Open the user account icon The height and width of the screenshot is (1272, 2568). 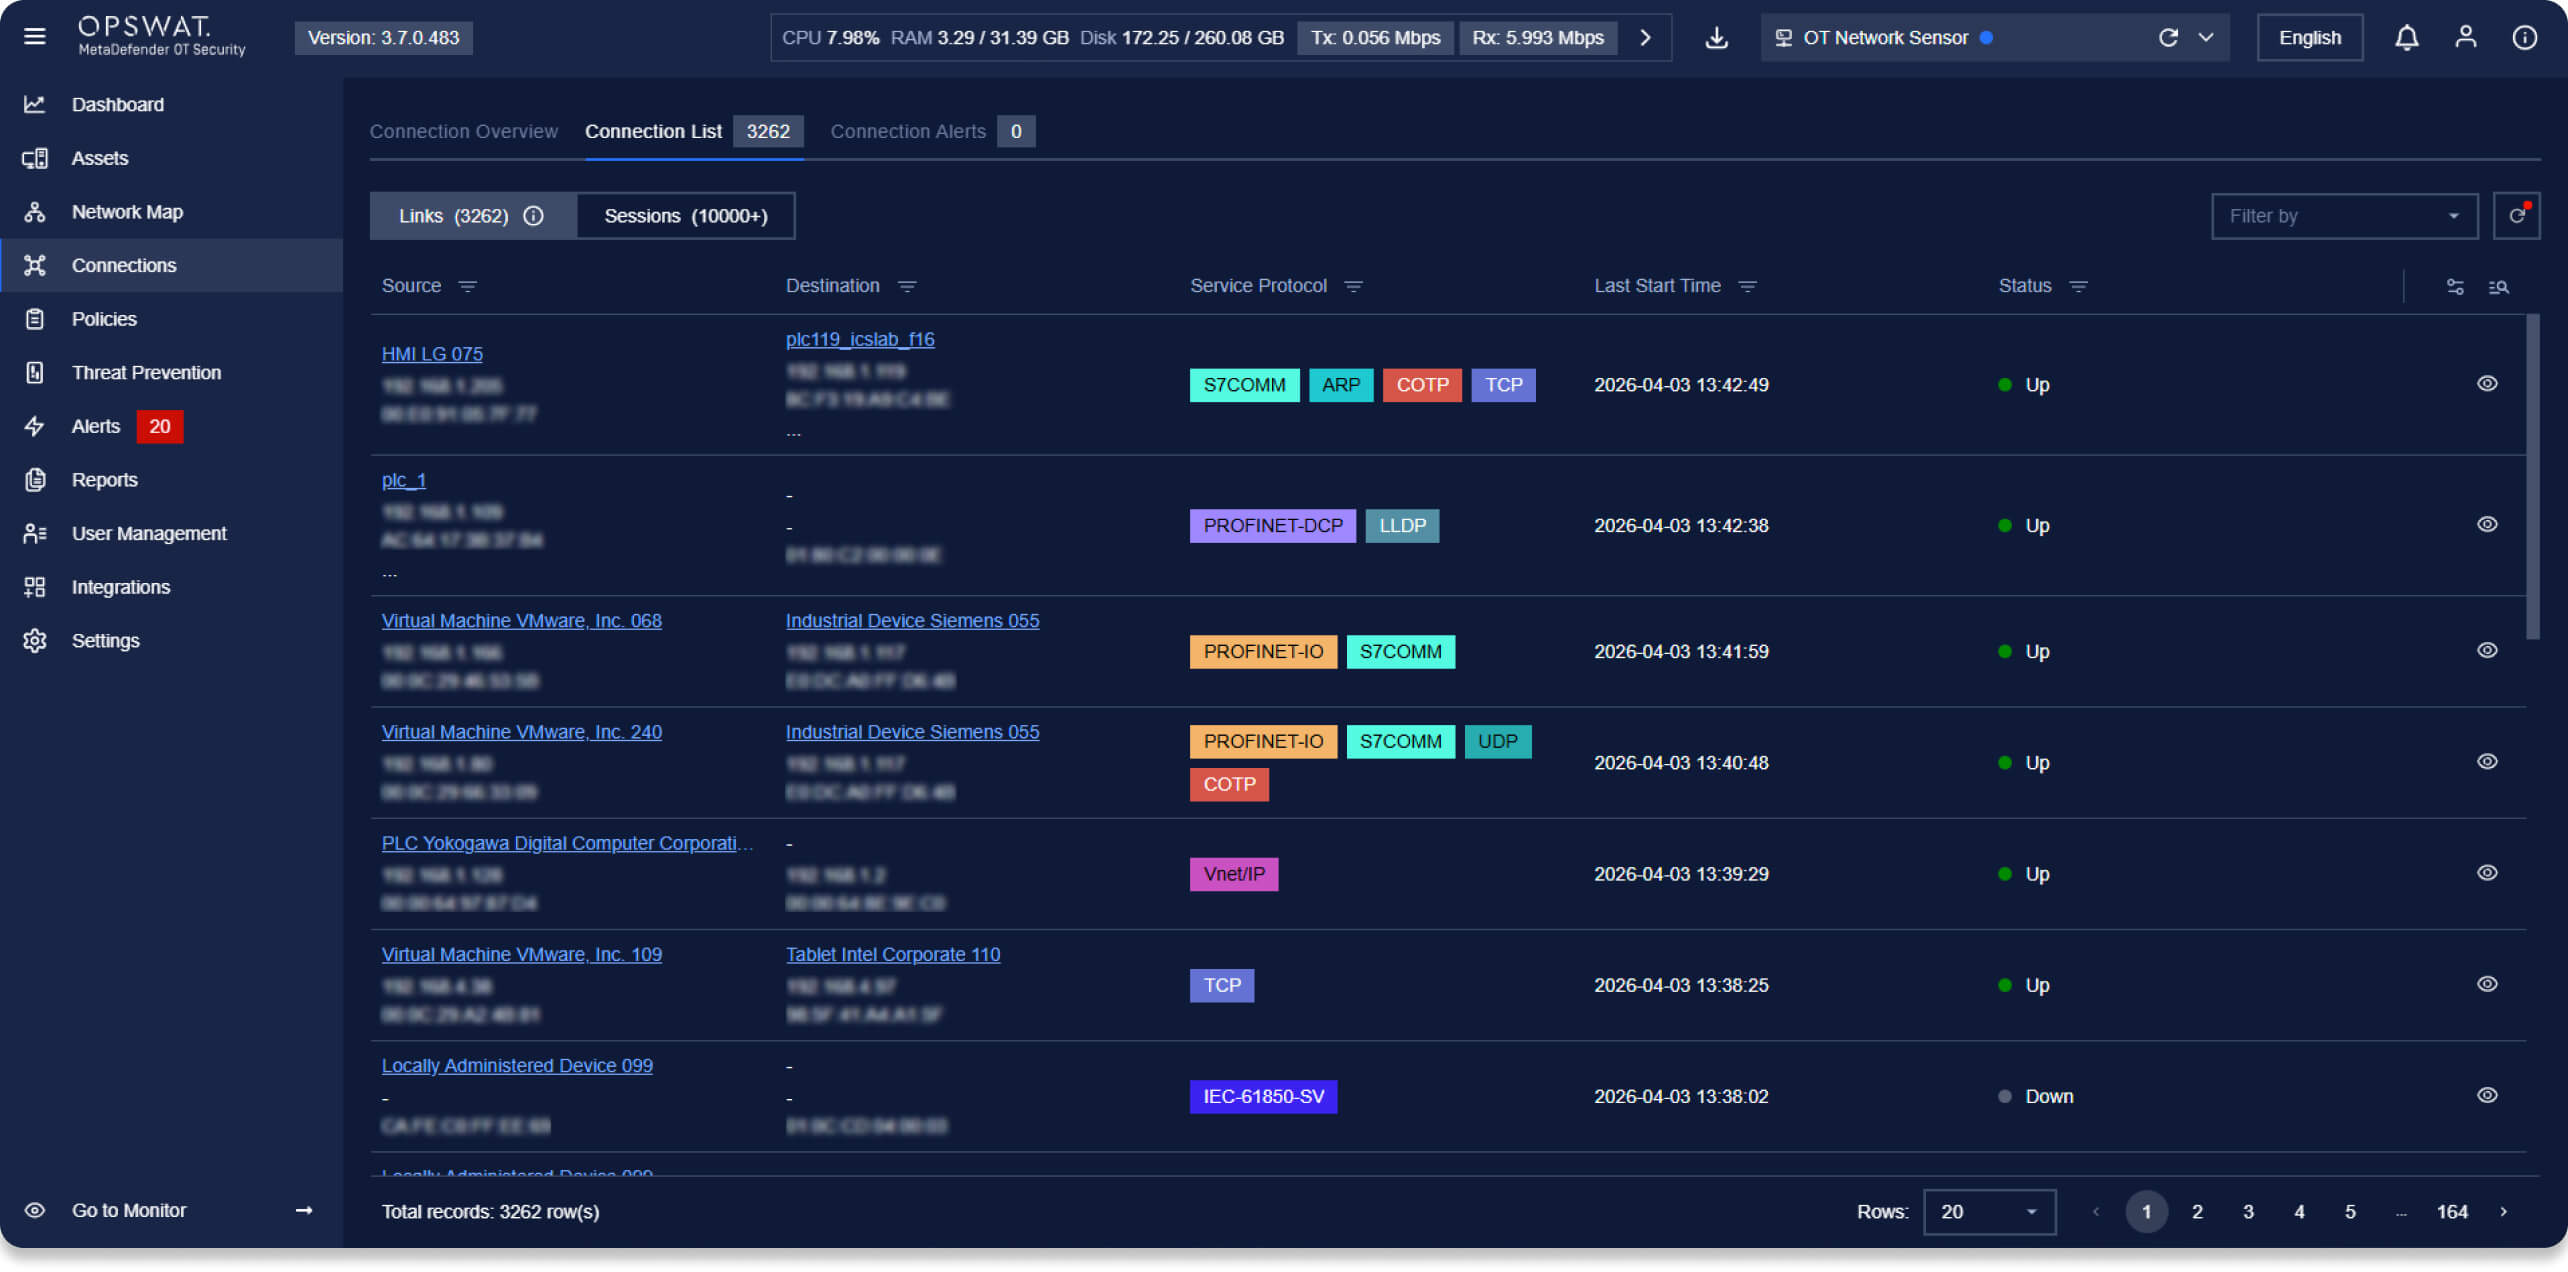2465,38
